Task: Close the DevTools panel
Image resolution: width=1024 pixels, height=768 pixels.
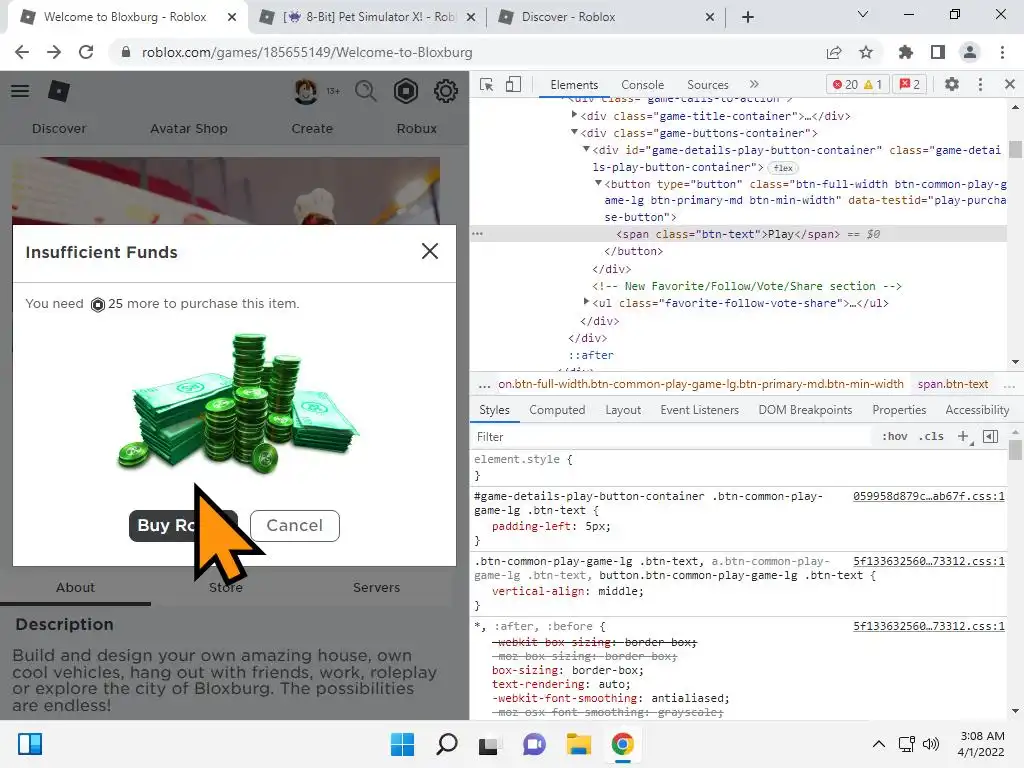Action: 1010,84
